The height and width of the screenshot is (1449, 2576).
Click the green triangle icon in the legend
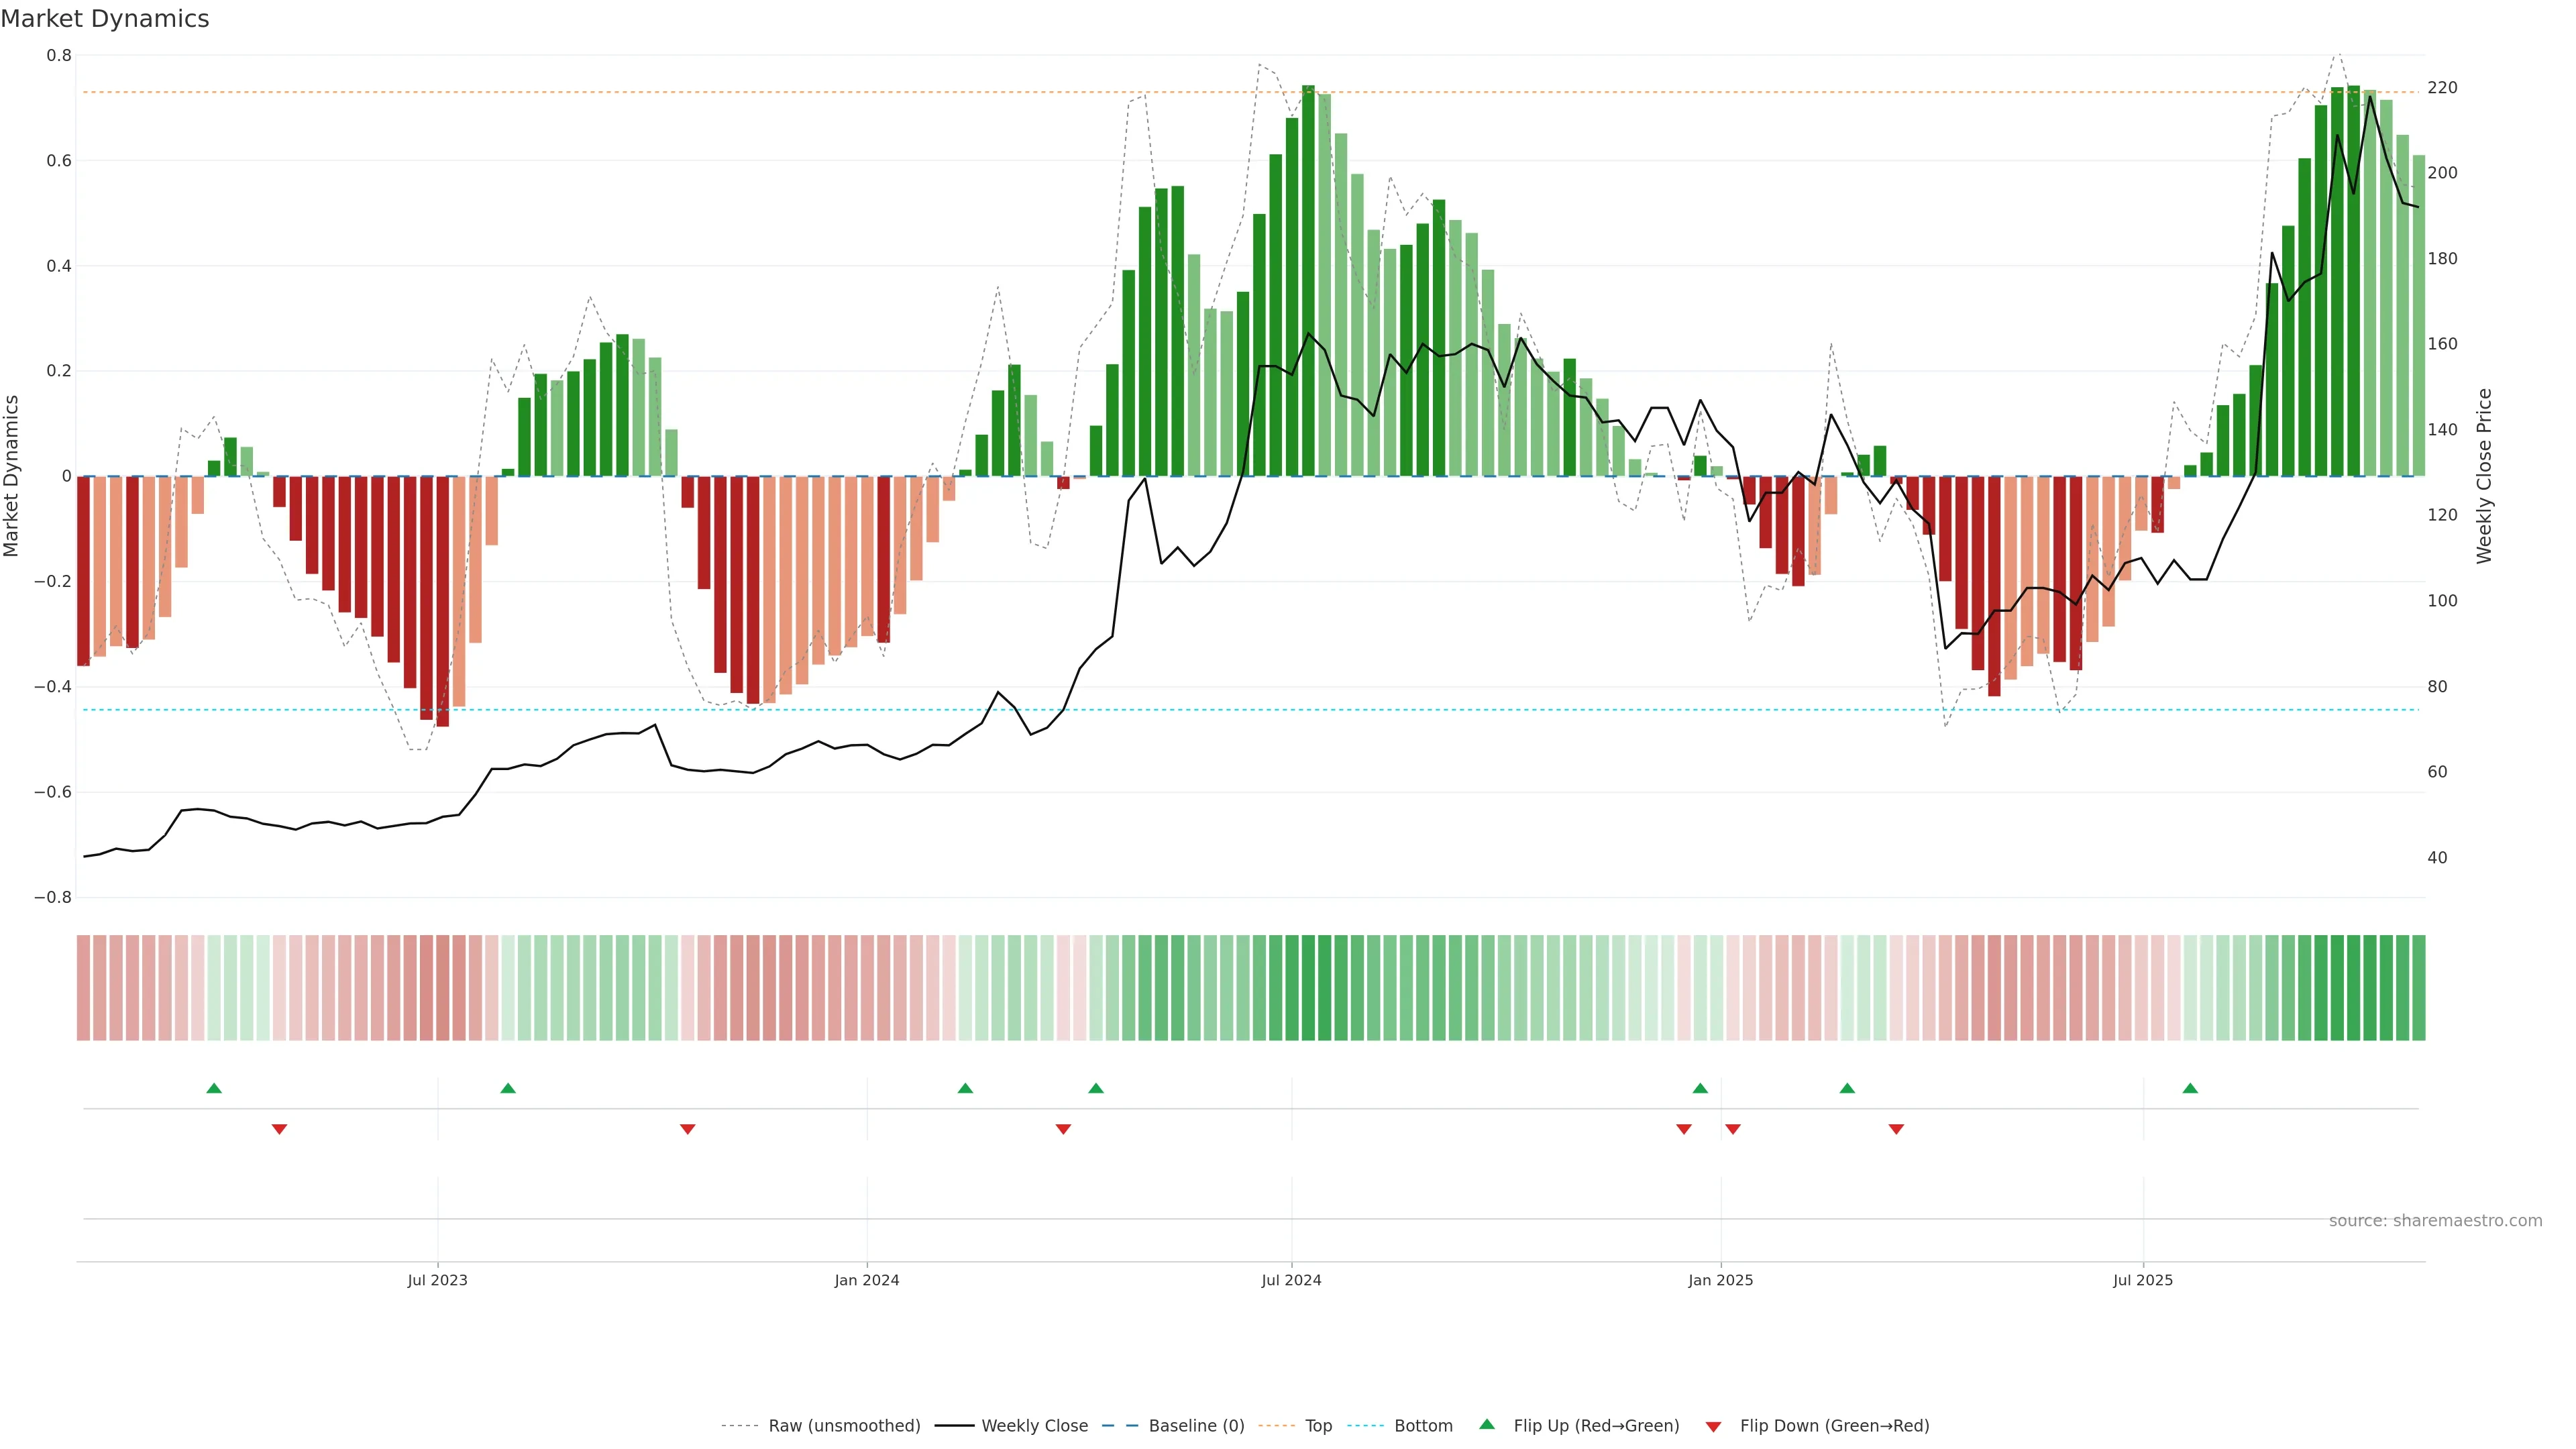[1487, 1424]
